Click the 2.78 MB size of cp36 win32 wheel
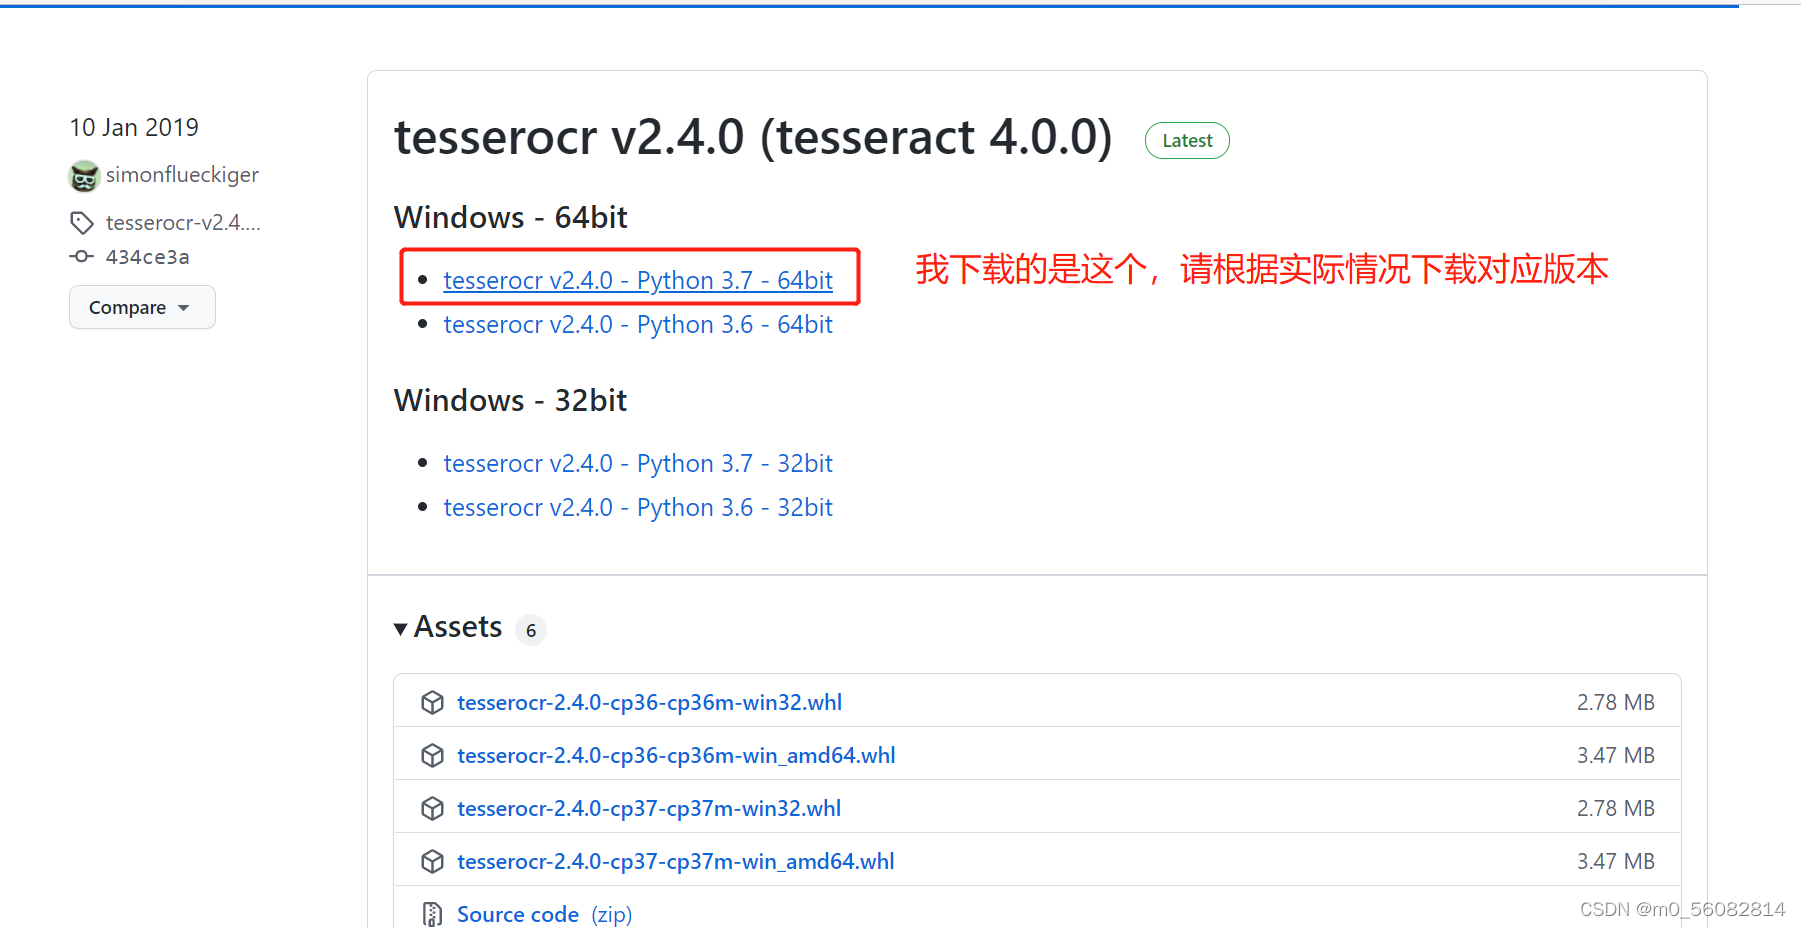 point(1616,702)
